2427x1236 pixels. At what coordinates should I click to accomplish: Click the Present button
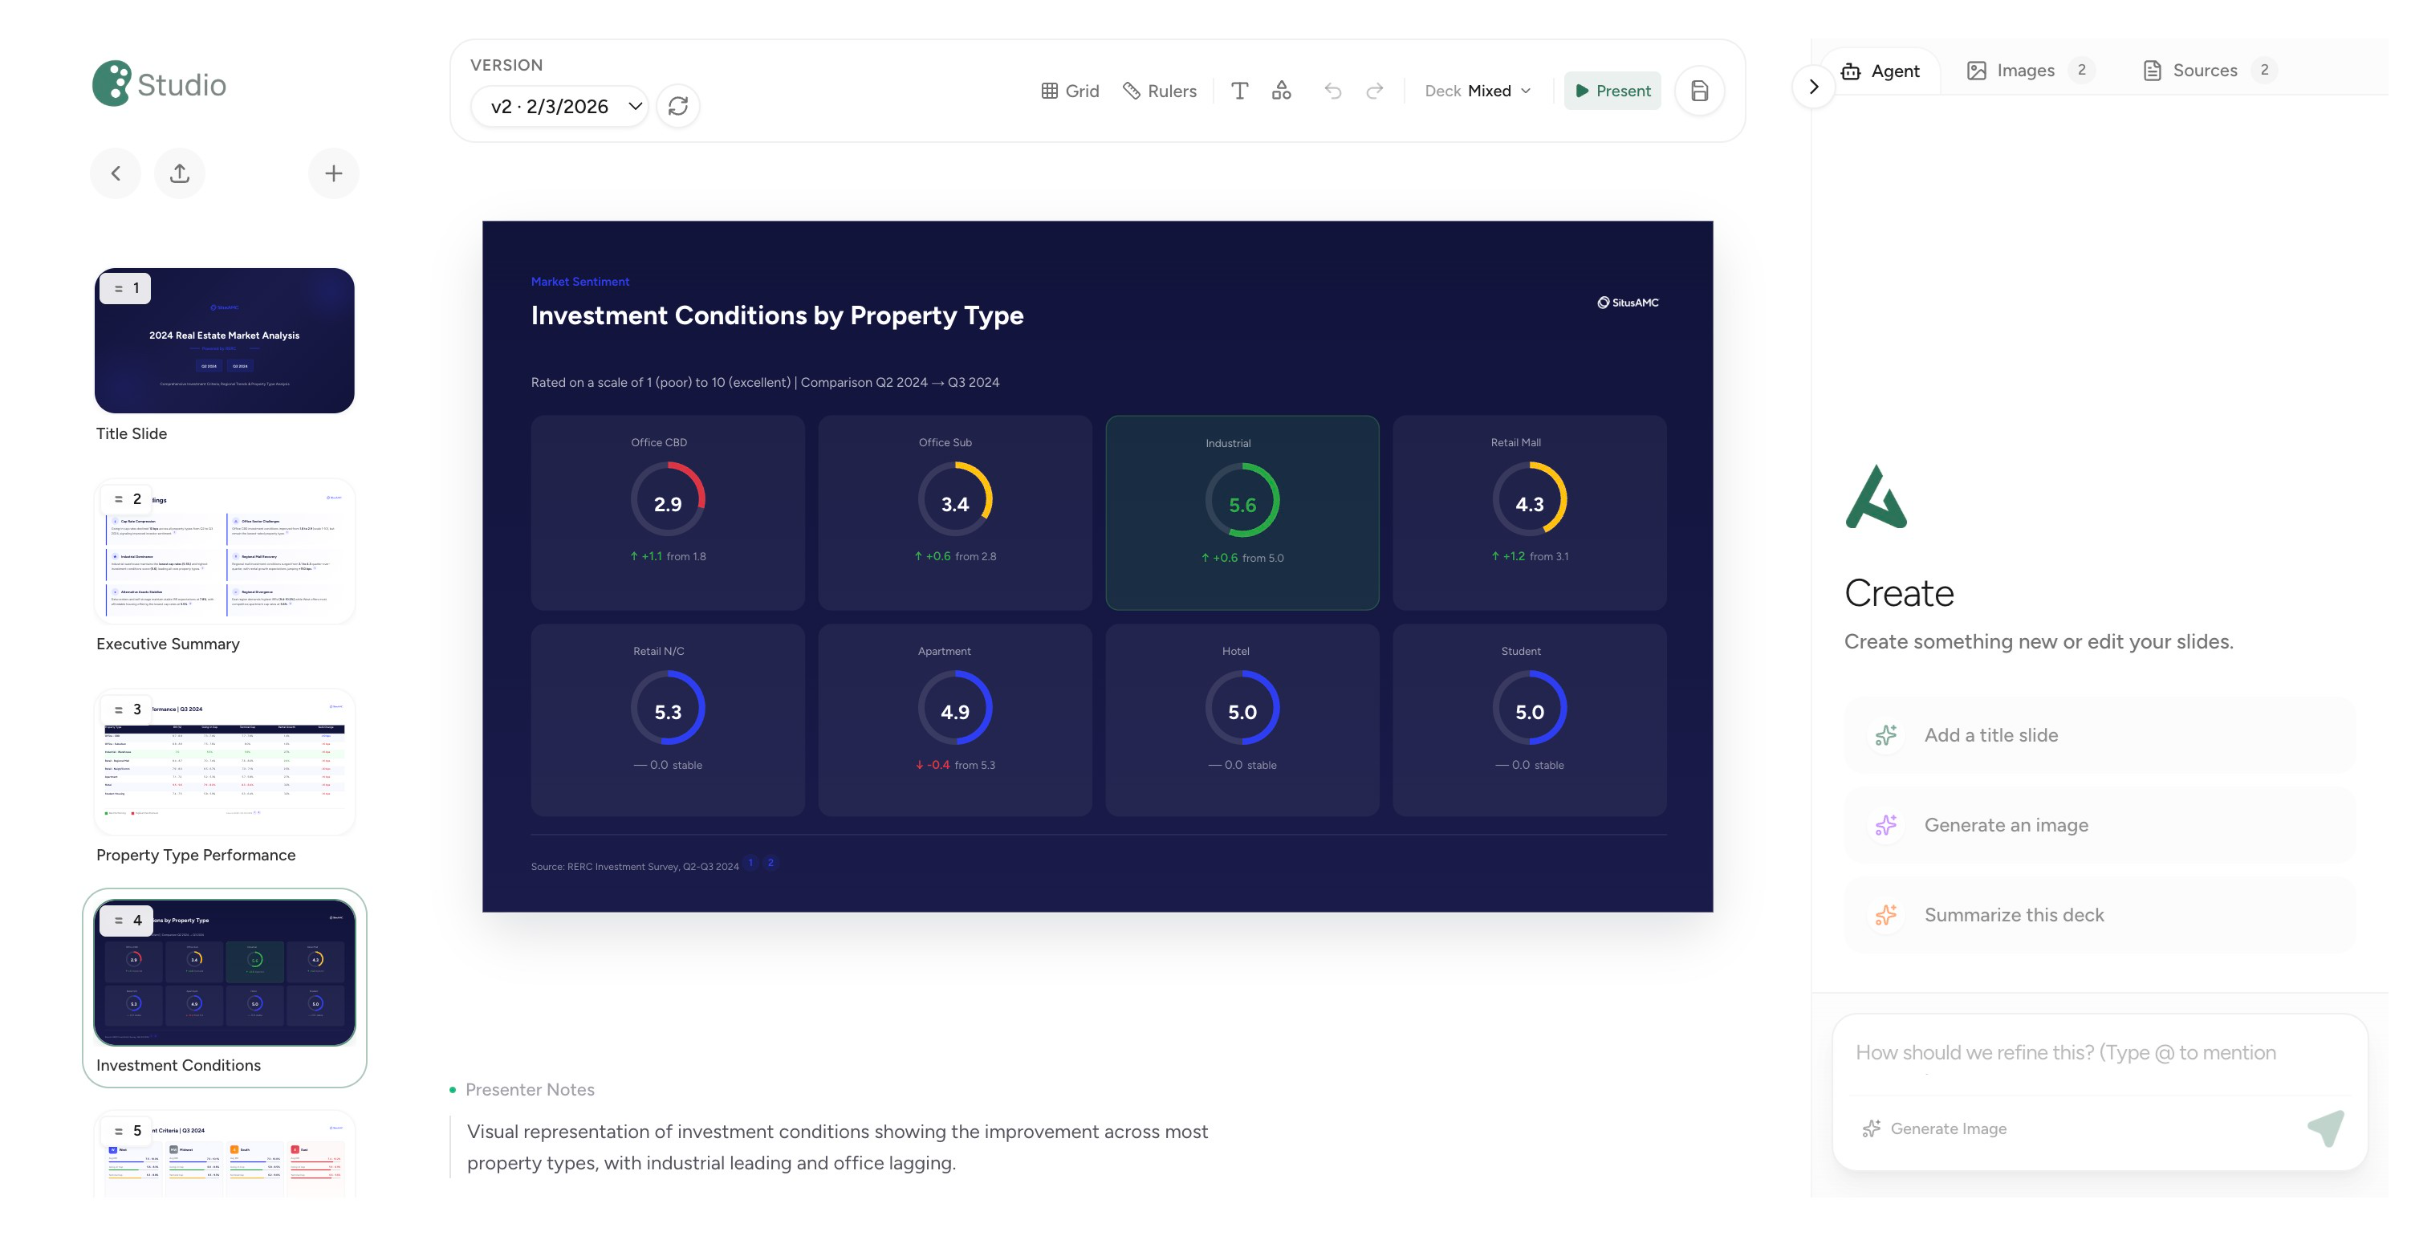pyautogui.click(x=1612, y=90)
